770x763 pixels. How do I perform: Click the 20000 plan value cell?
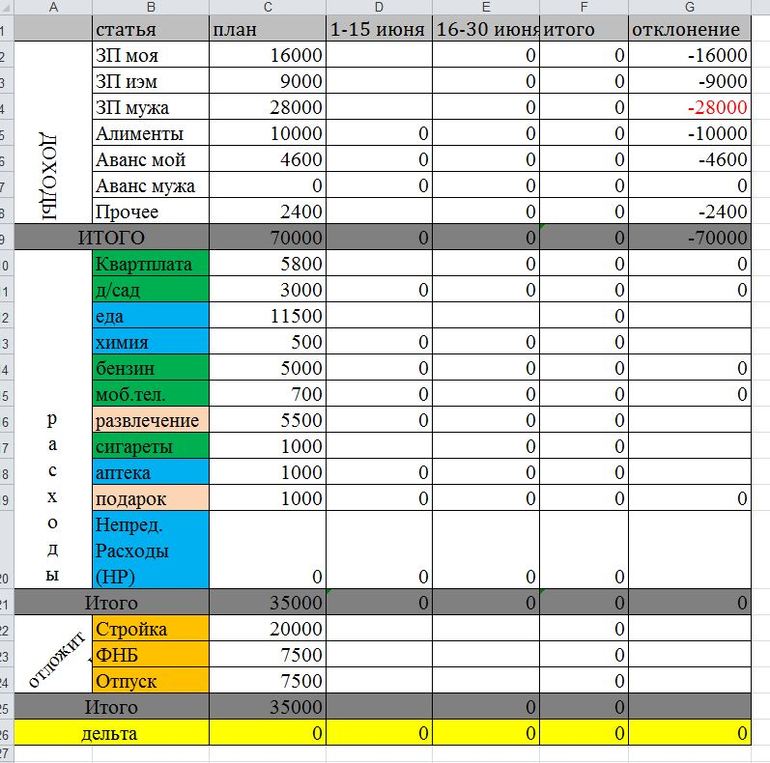coord(268,629)
